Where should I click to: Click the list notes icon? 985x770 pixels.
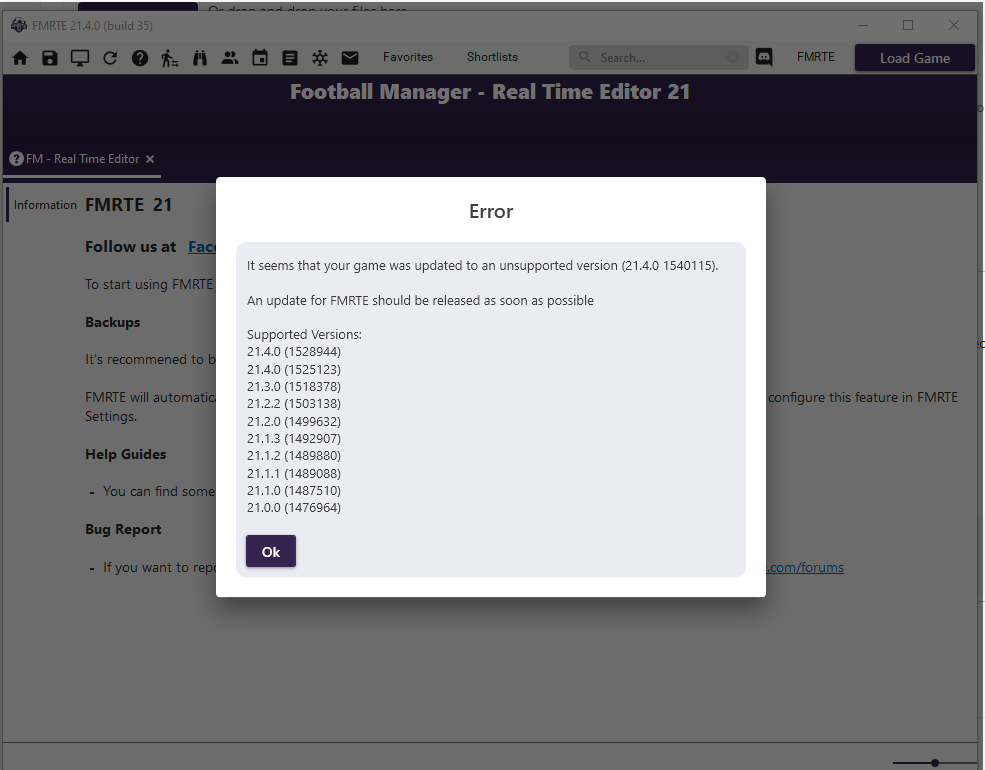click(x=290, y=58)
